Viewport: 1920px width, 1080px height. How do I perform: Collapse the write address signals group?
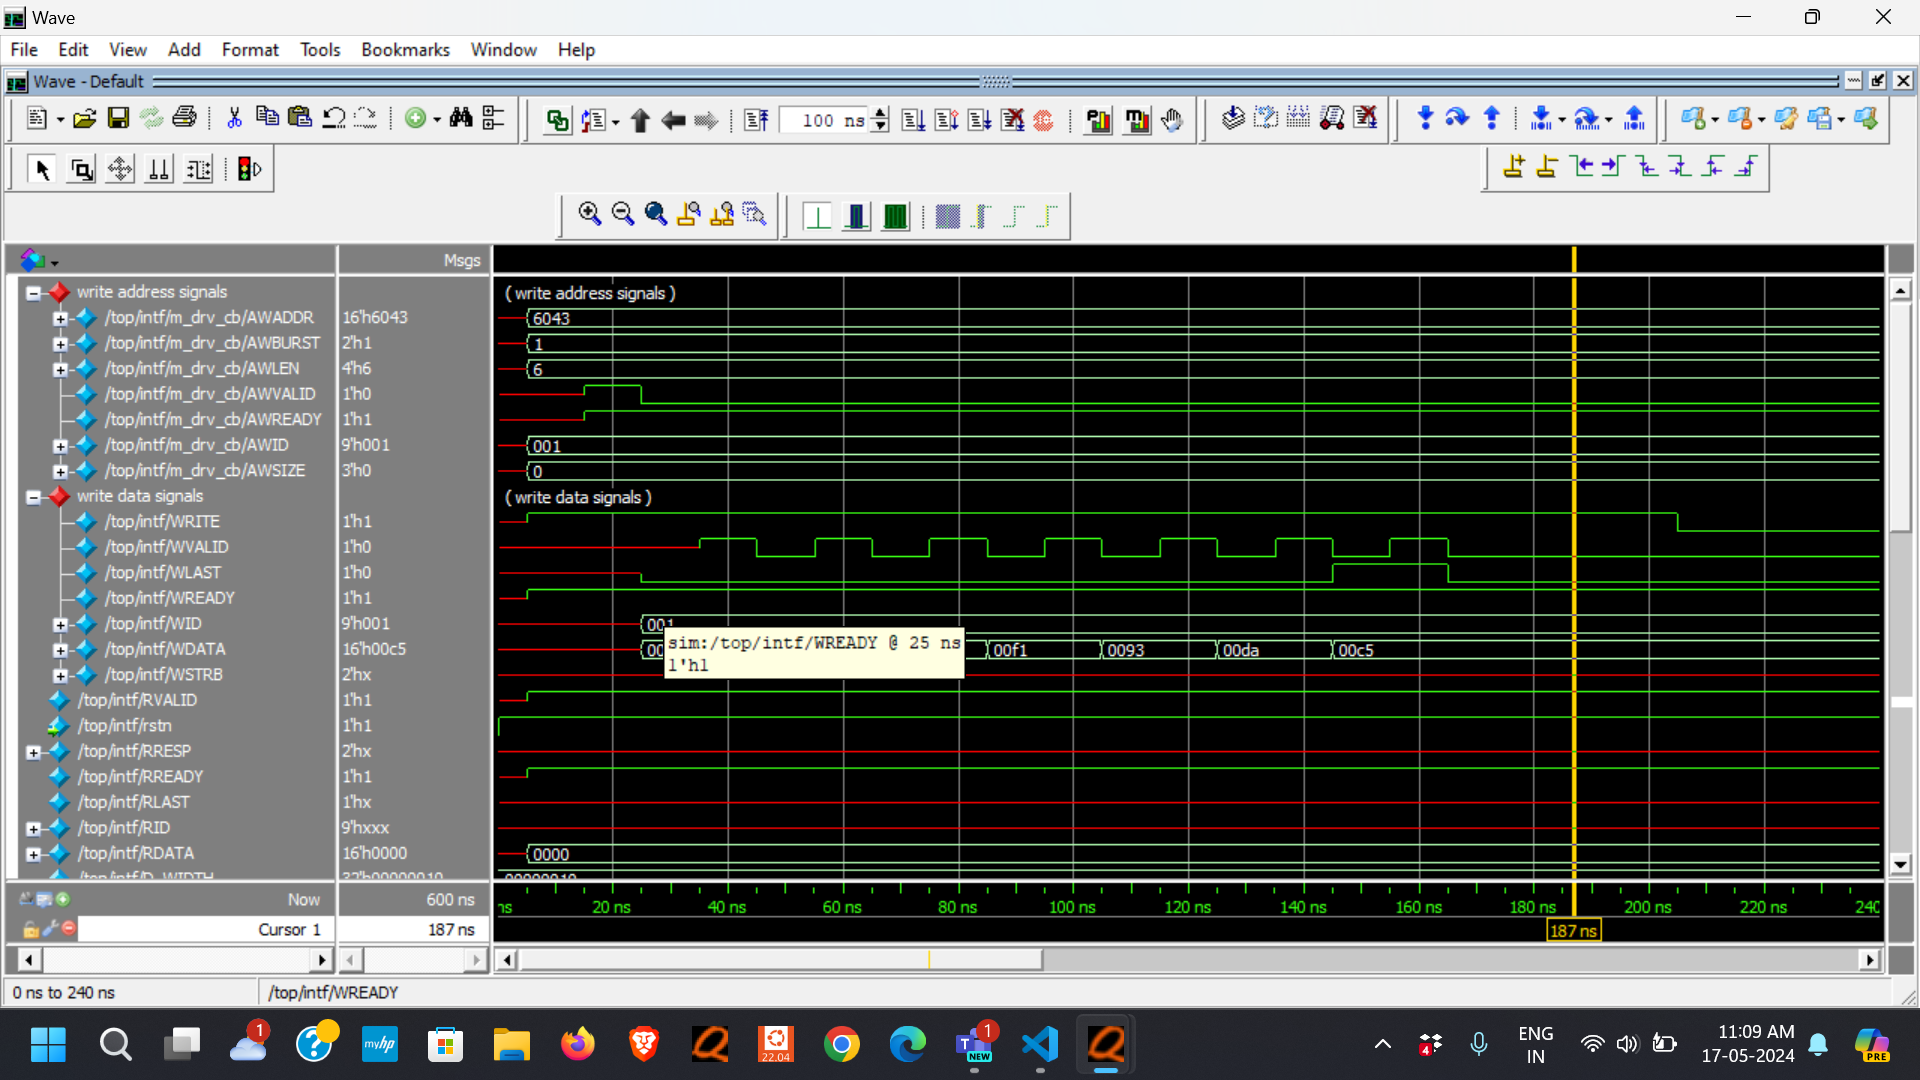click(x=33, y=293)
